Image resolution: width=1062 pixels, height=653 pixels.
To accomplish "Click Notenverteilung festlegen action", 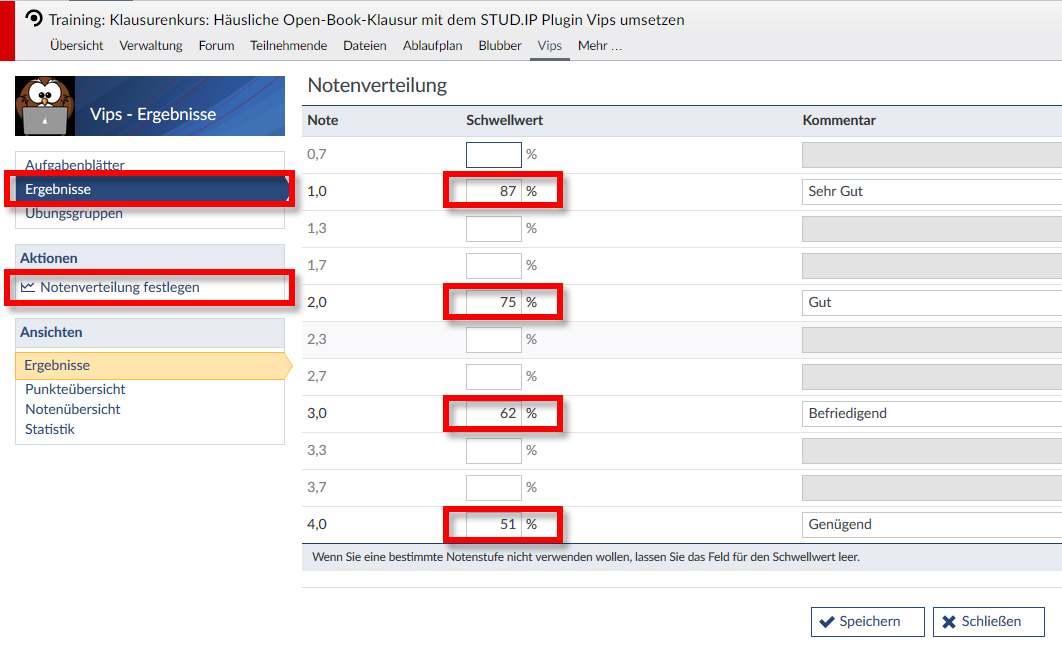I will click(x=119, y=287).
